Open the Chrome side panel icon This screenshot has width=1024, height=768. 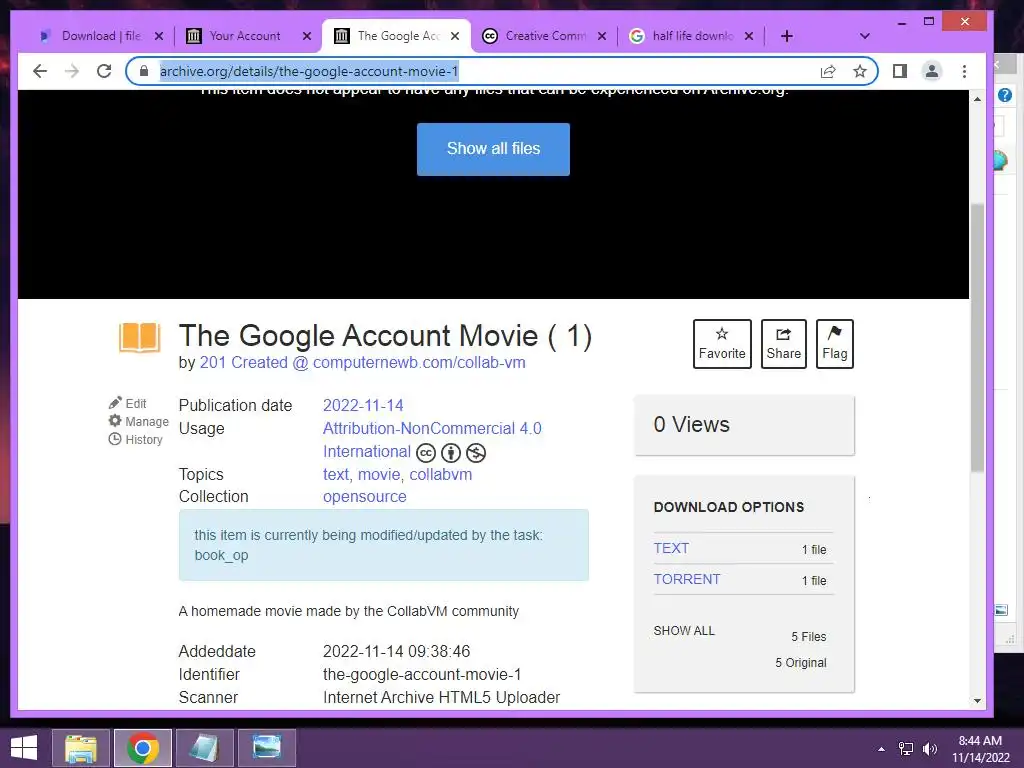900,71
